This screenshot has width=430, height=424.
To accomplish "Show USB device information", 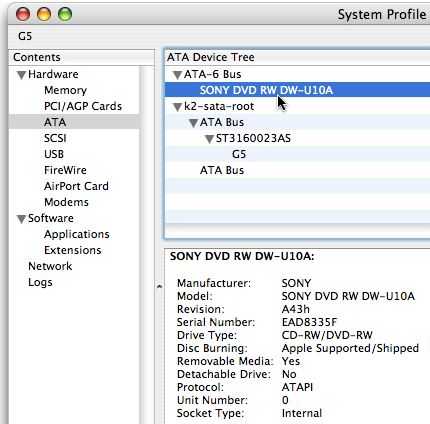I will click(x=54, y=154).
